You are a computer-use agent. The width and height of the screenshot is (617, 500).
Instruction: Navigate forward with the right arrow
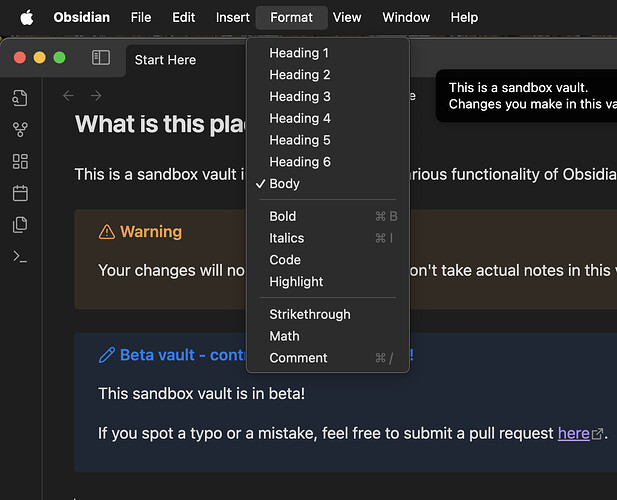pyautogui.click(x=96, y=96)
